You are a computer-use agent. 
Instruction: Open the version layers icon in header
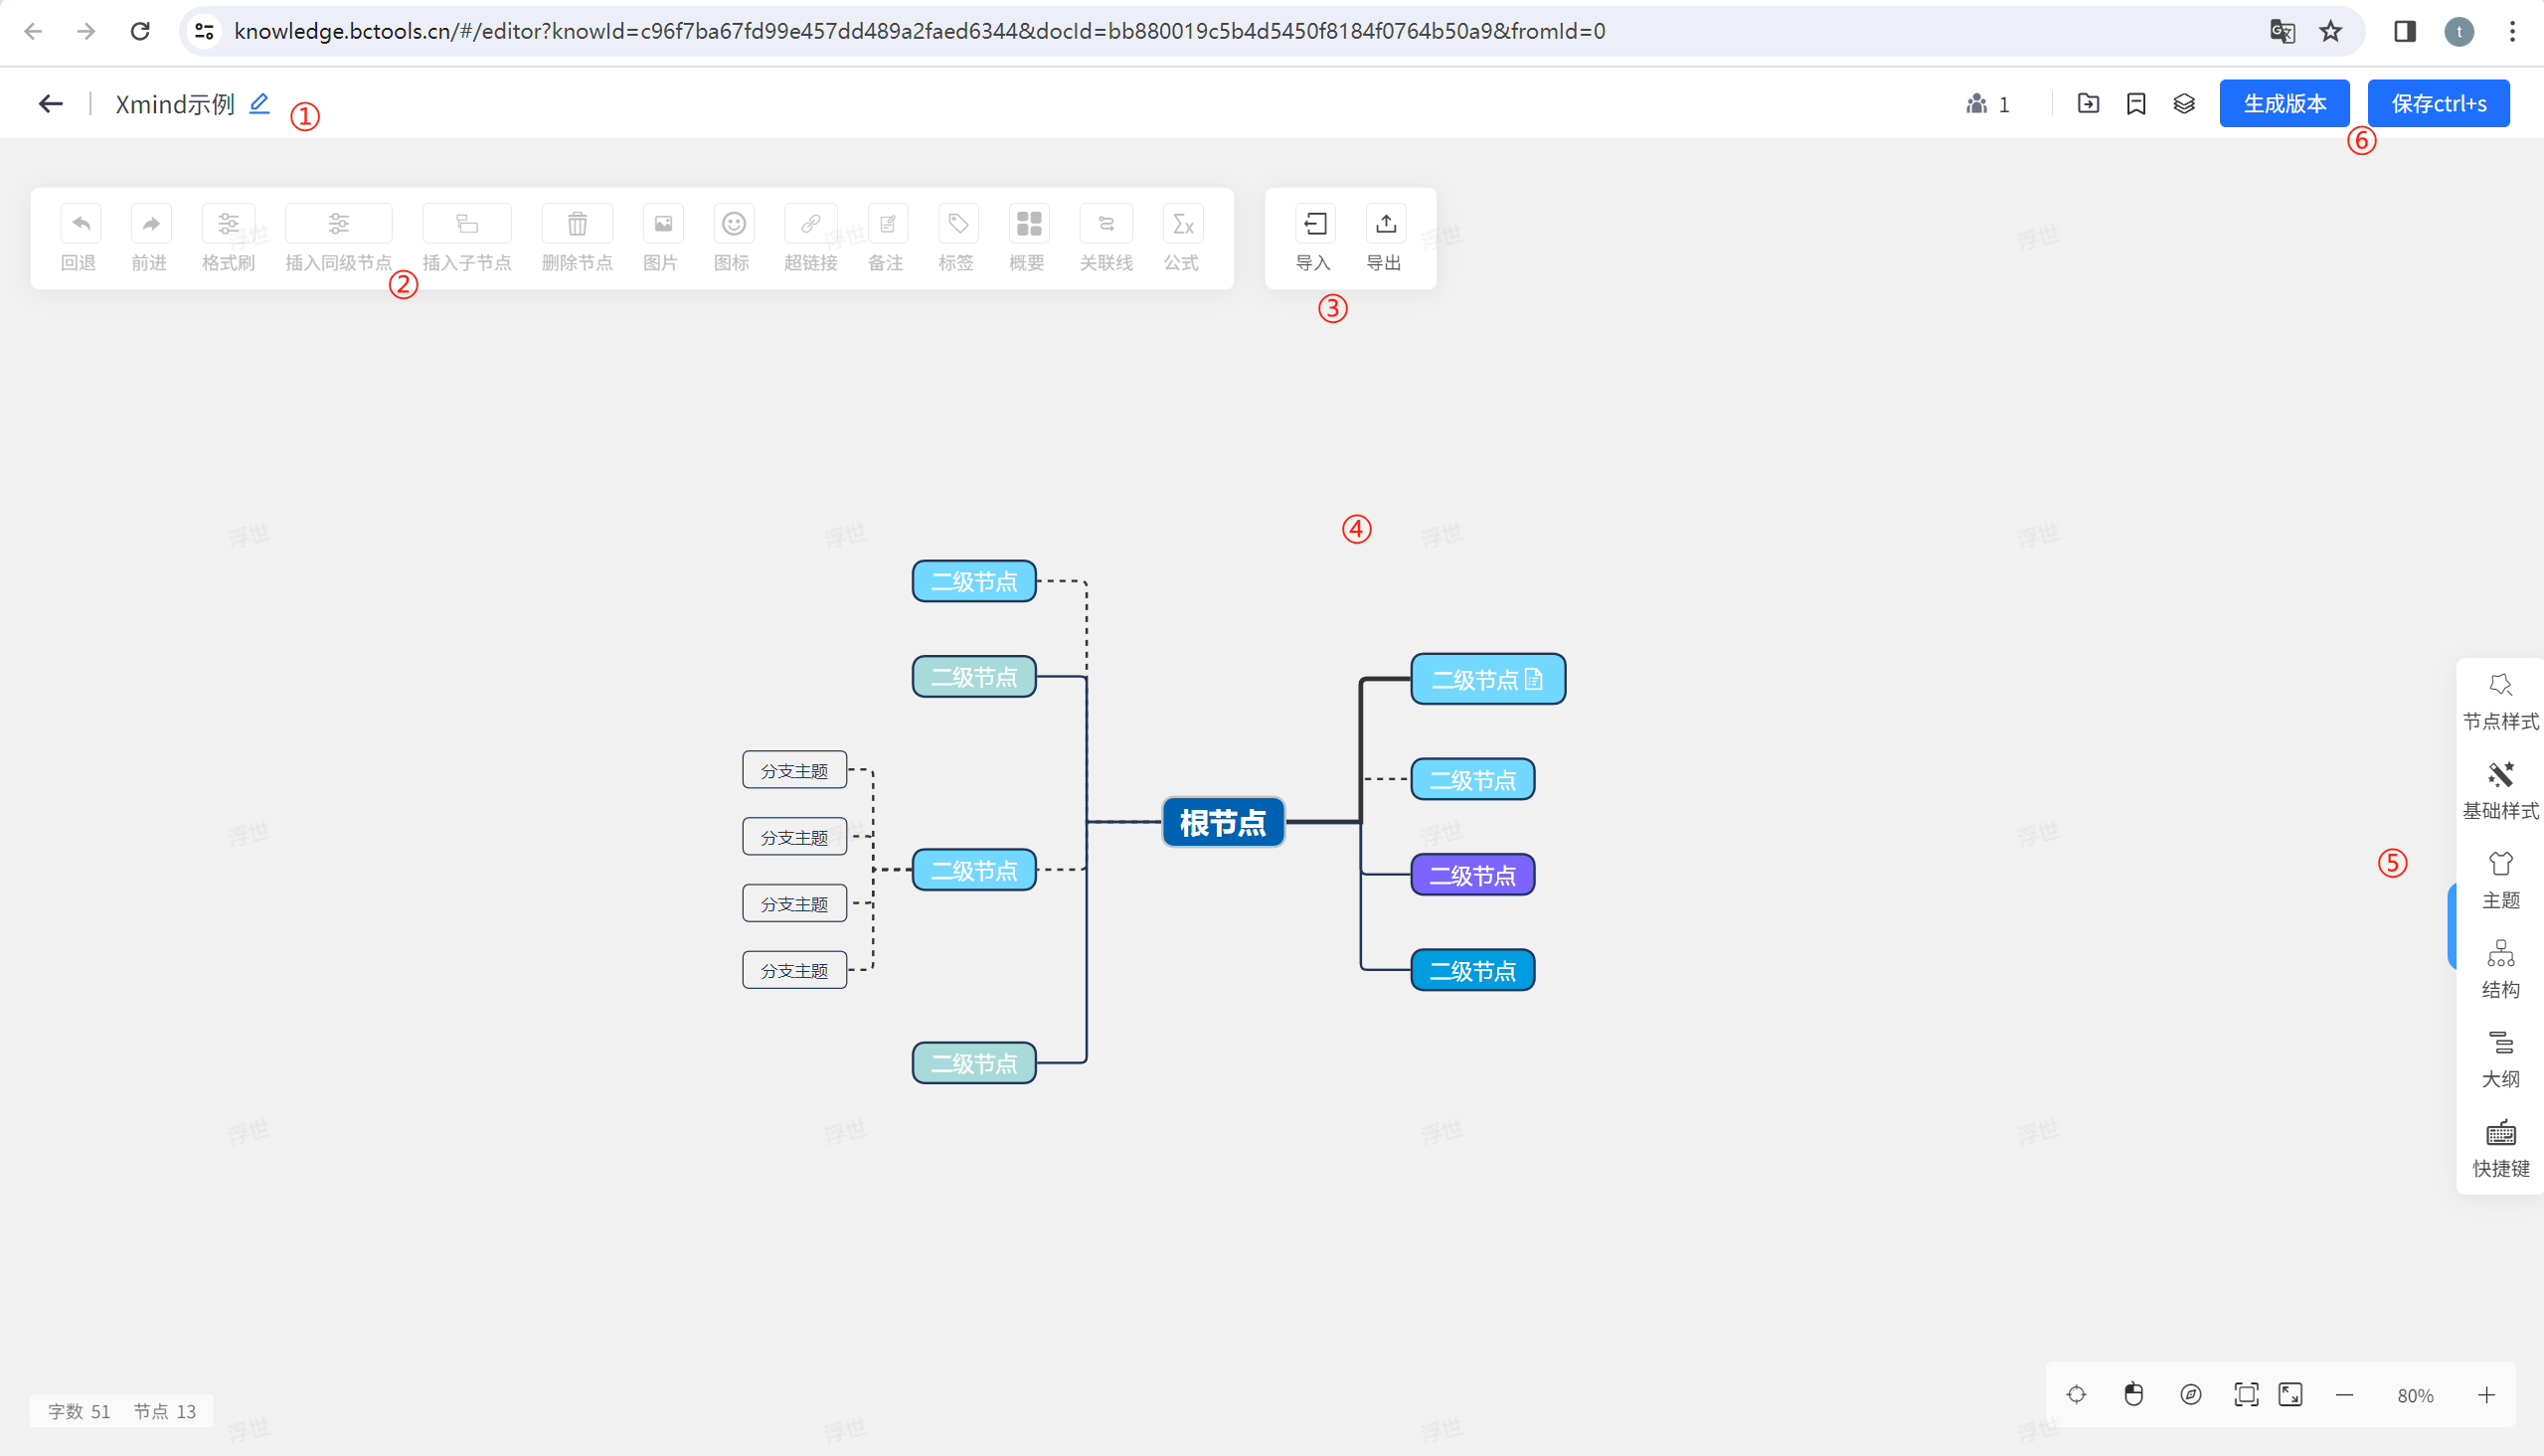click(x=2184, y=103)
